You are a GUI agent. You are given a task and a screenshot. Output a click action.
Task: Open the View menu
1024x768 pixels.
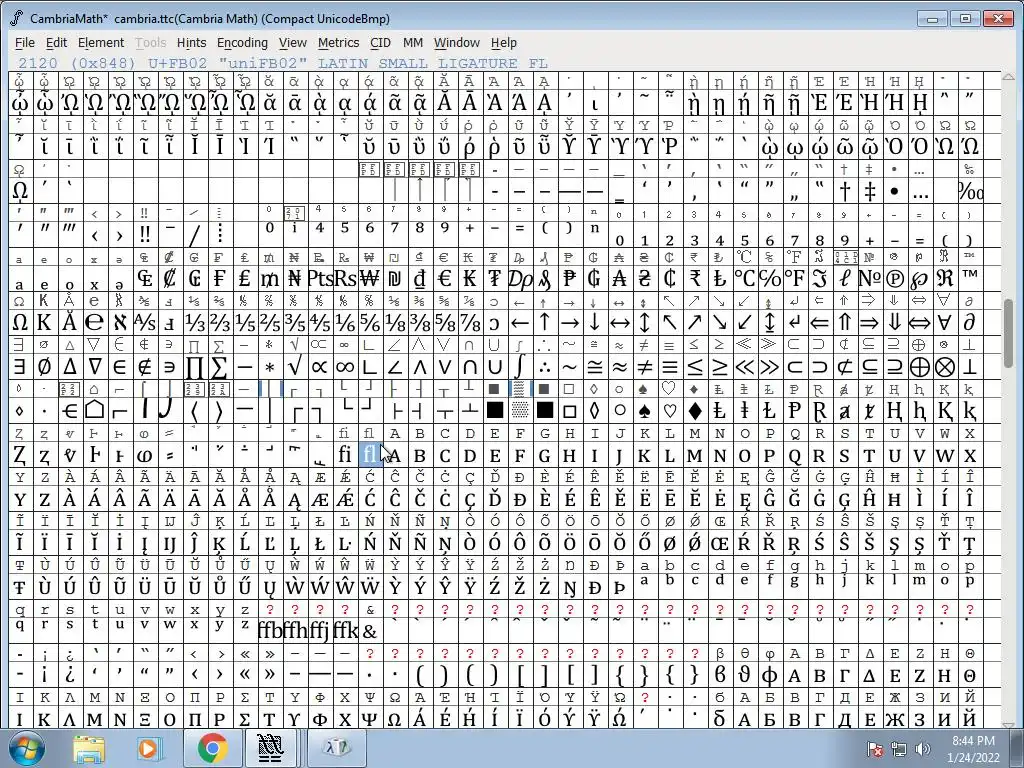click(293, 42)
